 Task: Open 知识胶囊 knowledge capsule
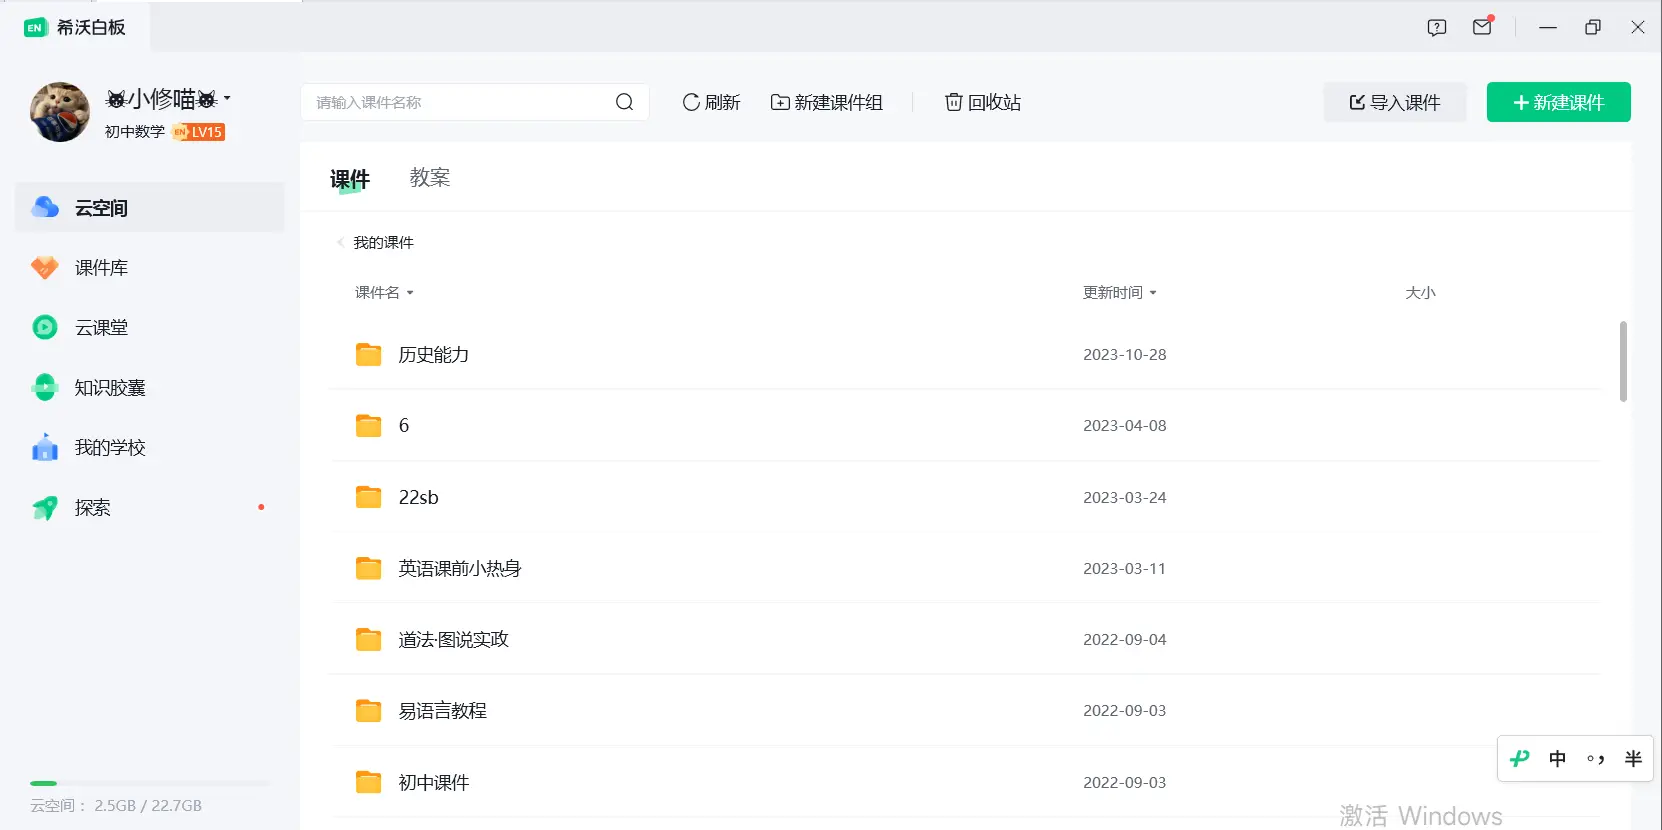pyautogui.click(x=109, y=388)
